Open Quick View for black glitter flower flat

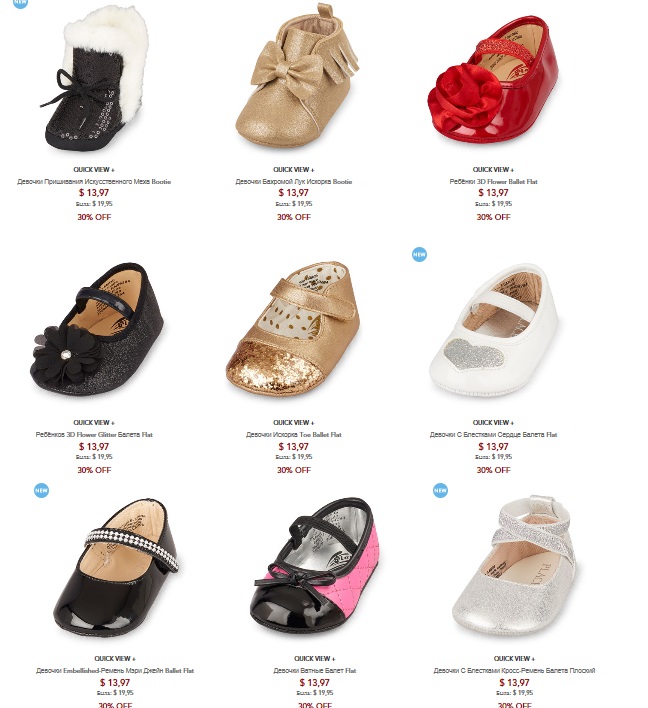tap(94, 423)
